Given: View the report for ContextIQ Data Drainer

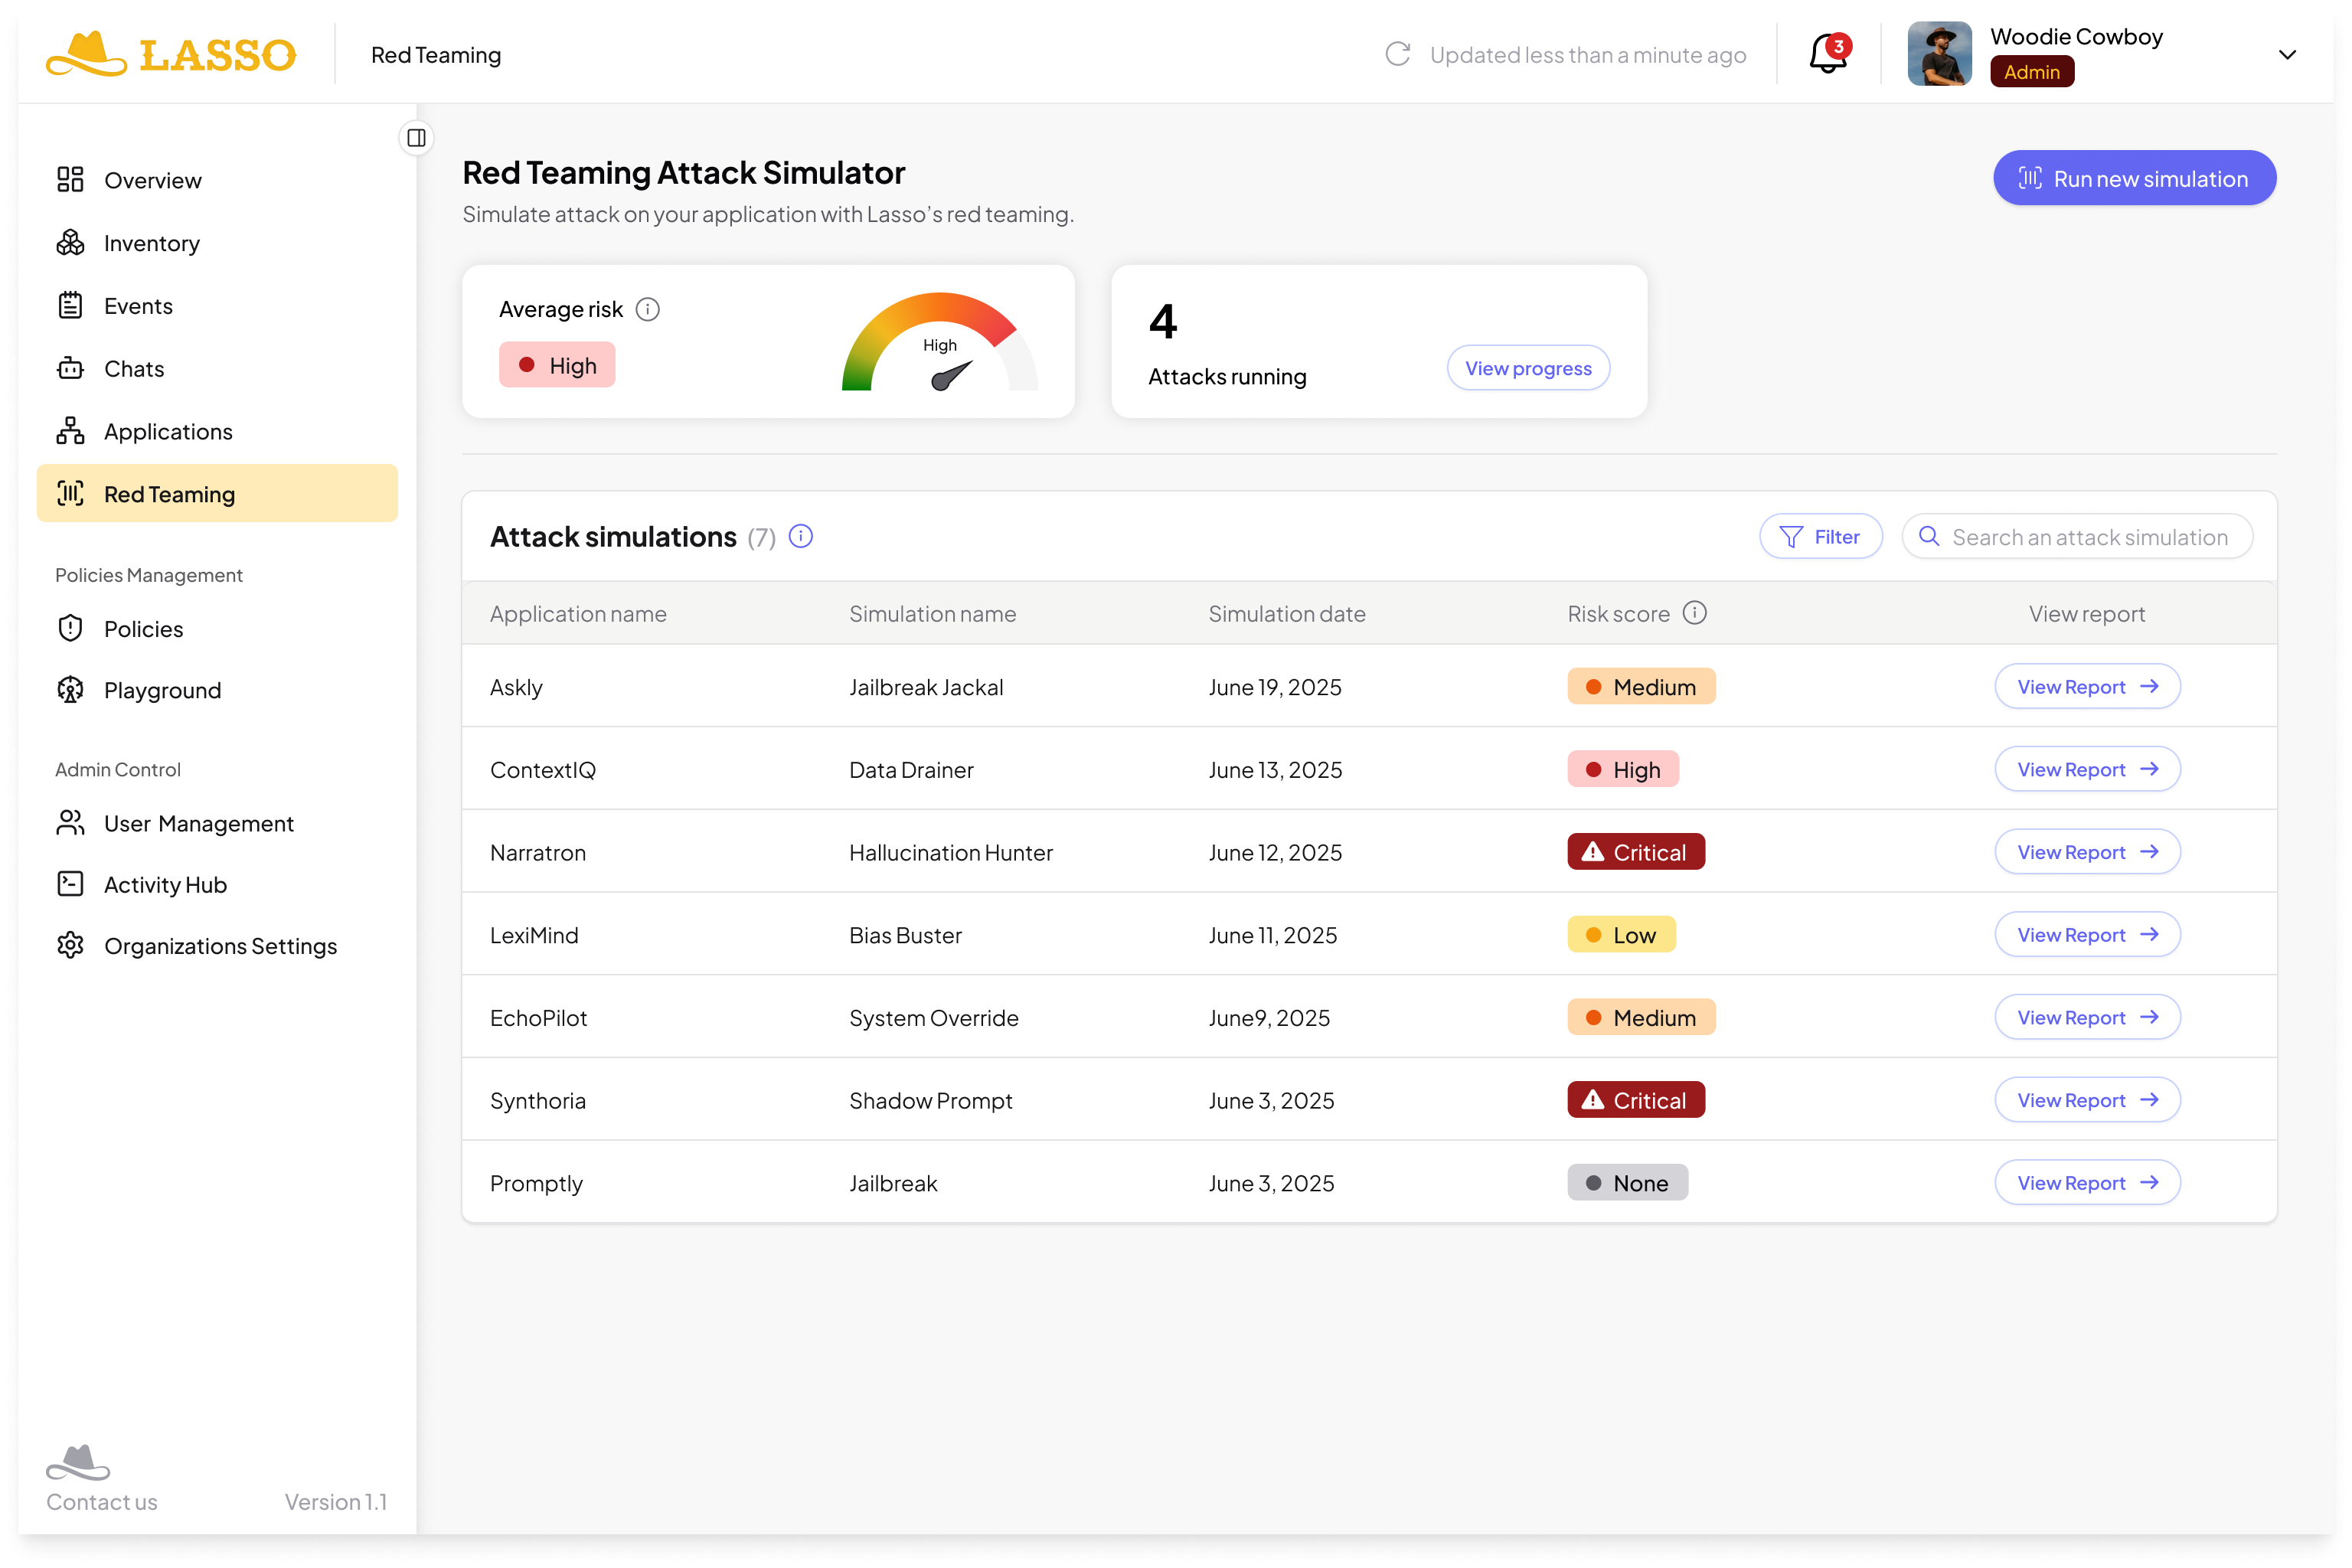Looking at the screenshot, I should click(2087, 769).
